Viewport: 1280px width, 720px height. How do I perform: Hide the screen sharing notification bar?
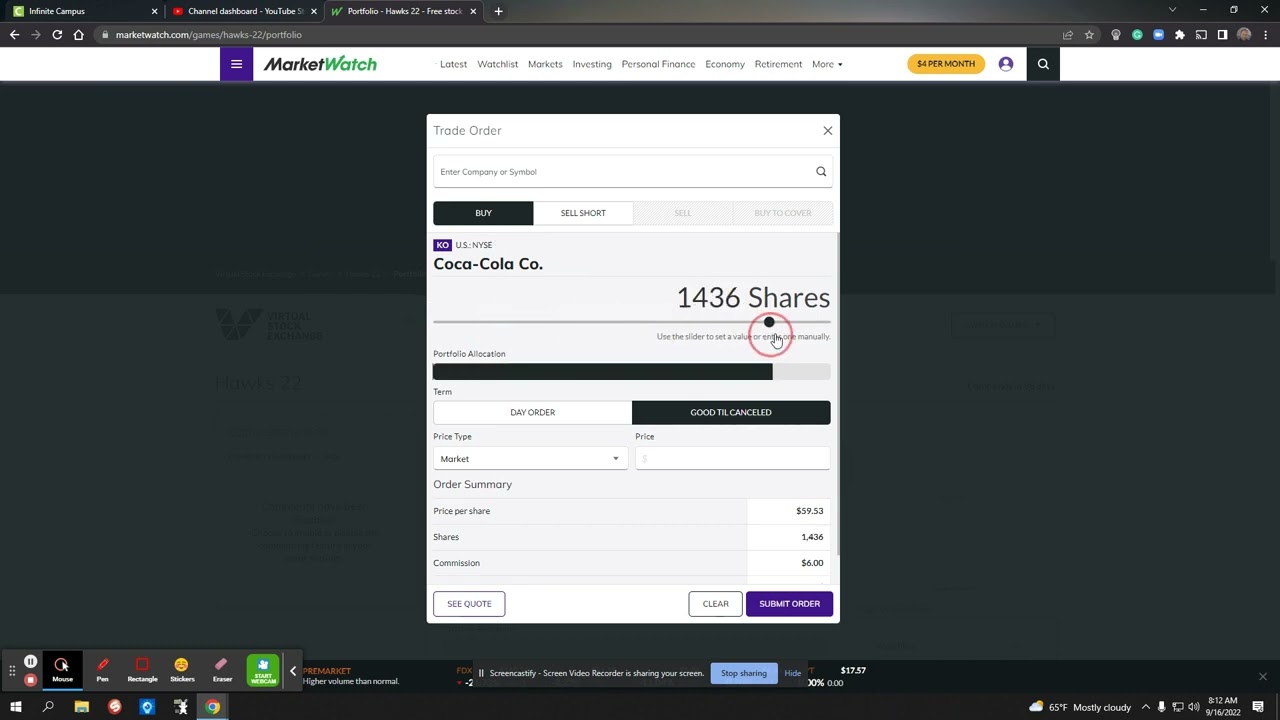(792, 673)
